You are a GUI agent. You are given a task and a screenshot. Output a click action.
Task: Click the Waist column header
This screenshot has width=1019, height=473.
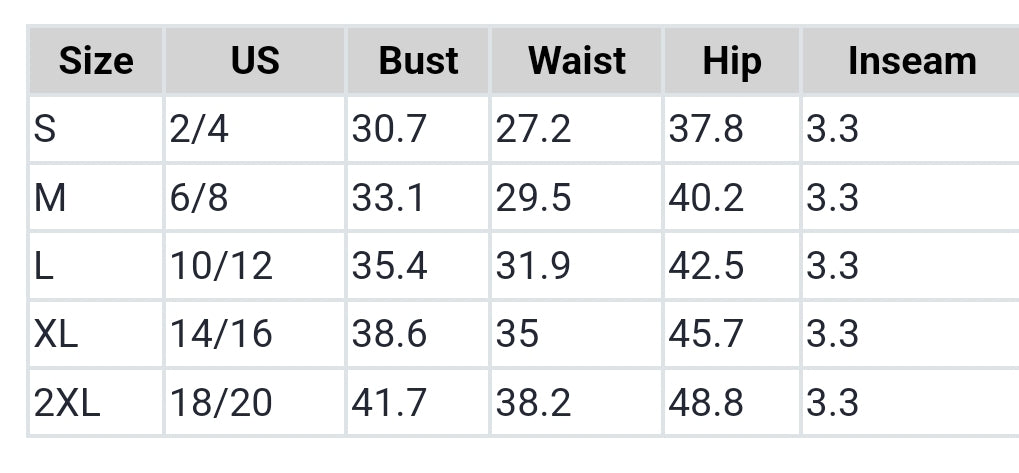[x=577, y=61]
